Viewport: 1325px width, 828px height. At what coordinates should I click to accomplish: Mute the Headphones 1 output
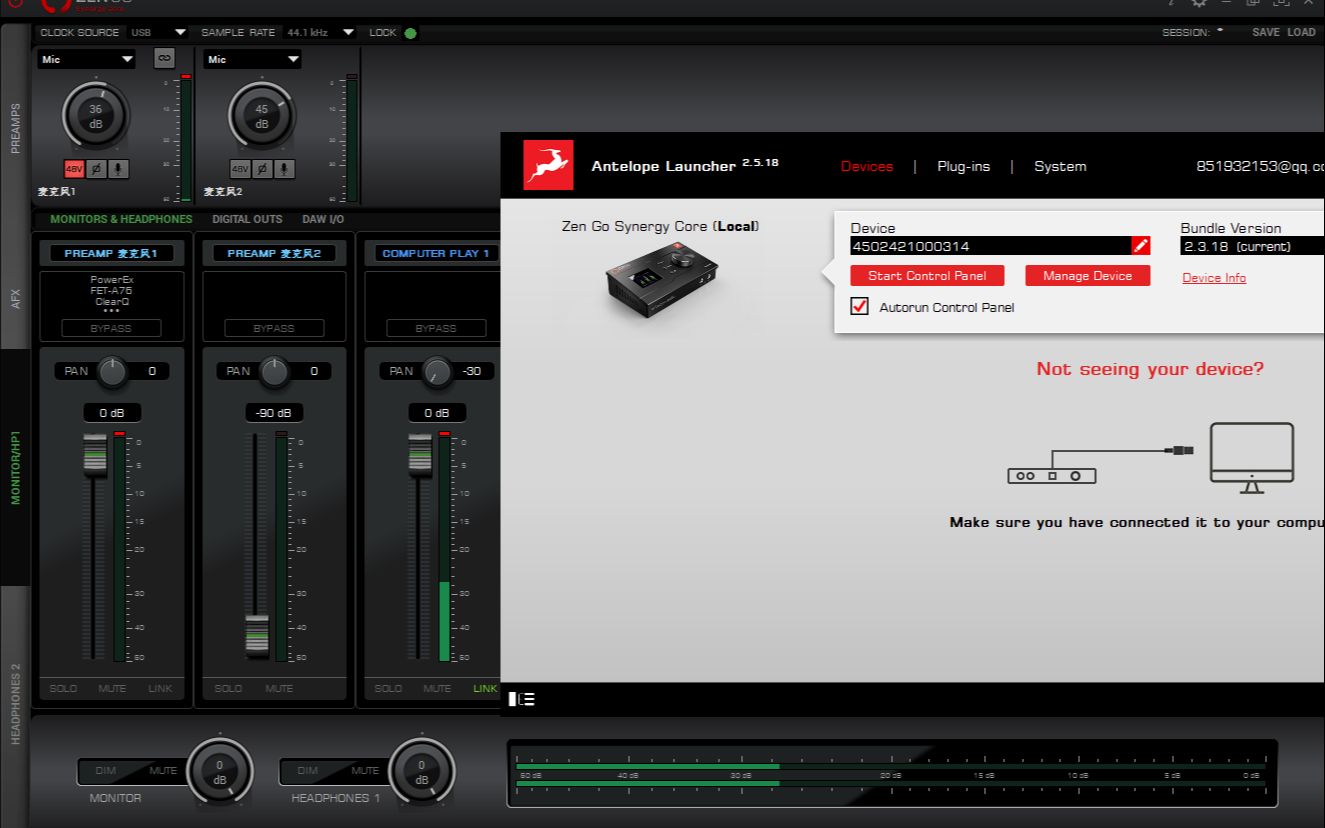pyautogui.click(x=365, y=771)
